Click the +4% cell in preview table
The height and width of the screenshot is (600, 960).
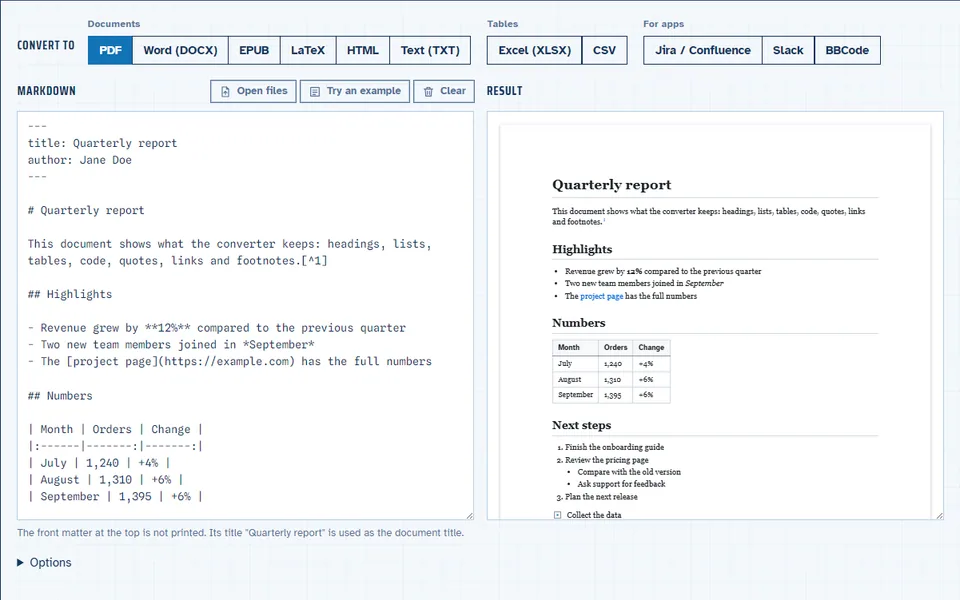651,364
